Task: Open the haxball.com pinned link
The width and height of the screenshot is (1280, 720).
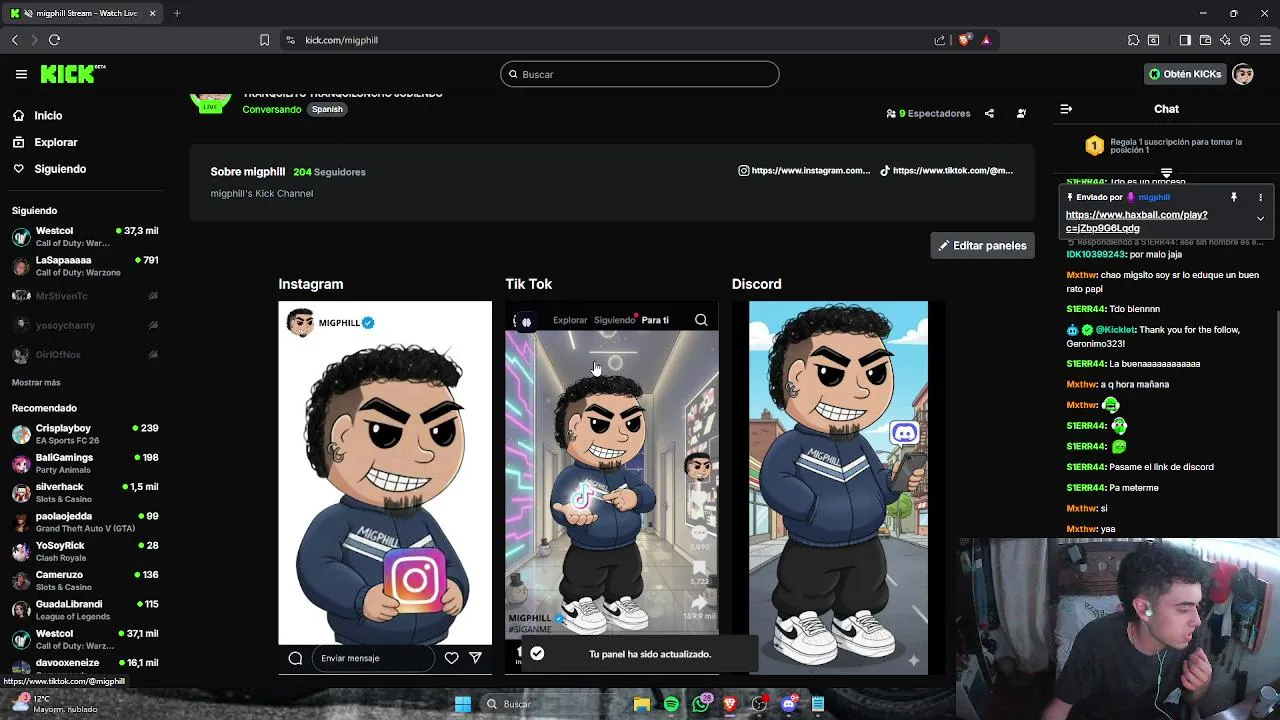Action: coord(1137,221)
